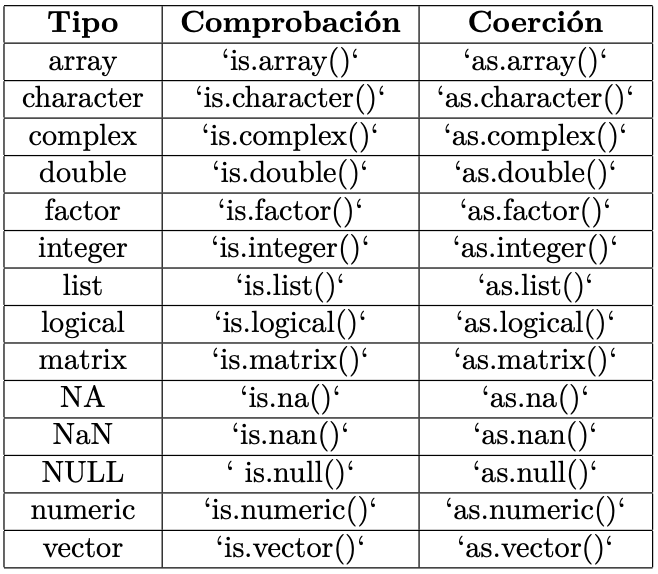The height and width of the screenshot is (574, 658).
Task: Click the 'Comprobación' column header
Action: coord(290,24)
